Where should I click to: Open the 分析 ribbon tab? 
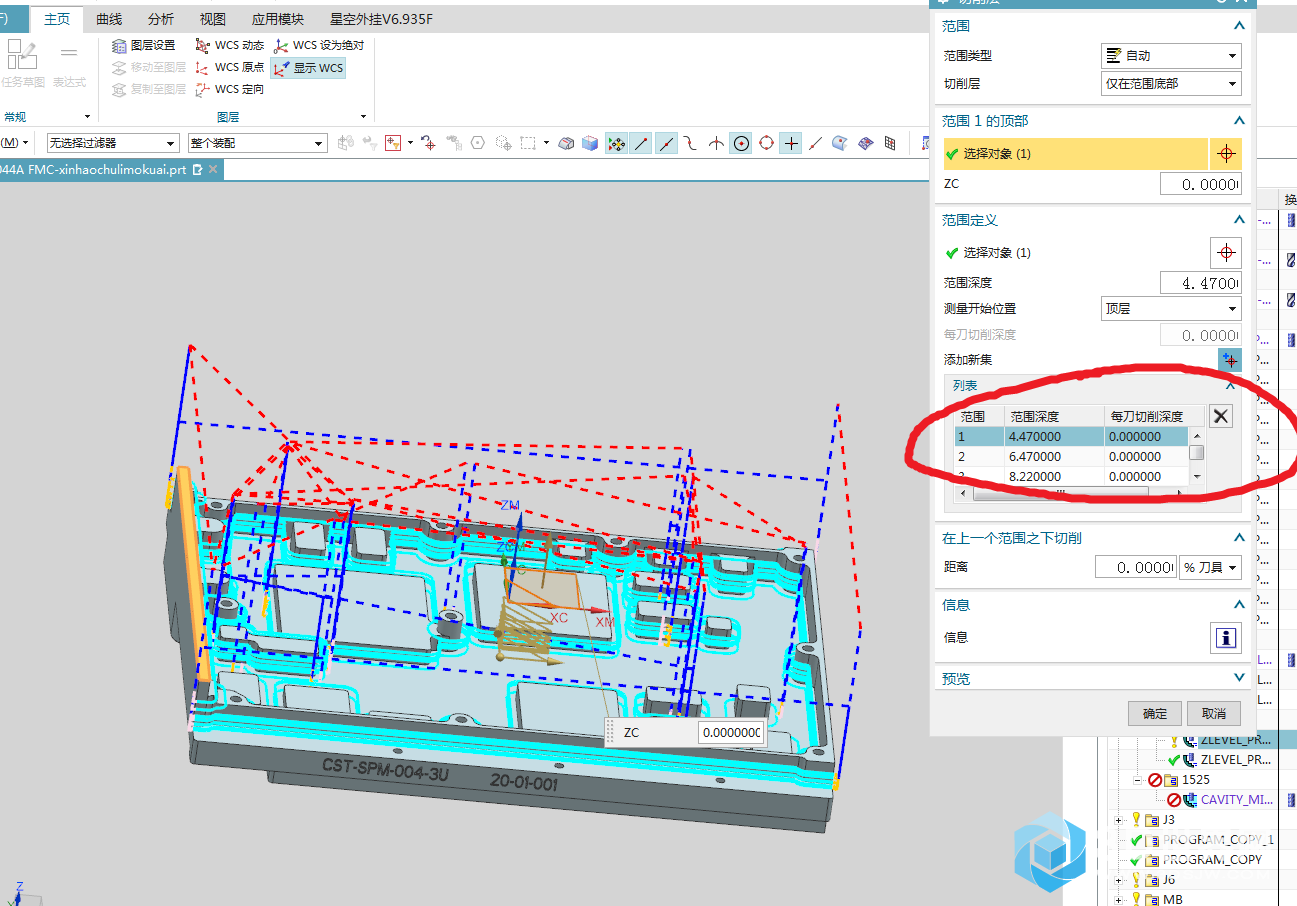(160, 19)
